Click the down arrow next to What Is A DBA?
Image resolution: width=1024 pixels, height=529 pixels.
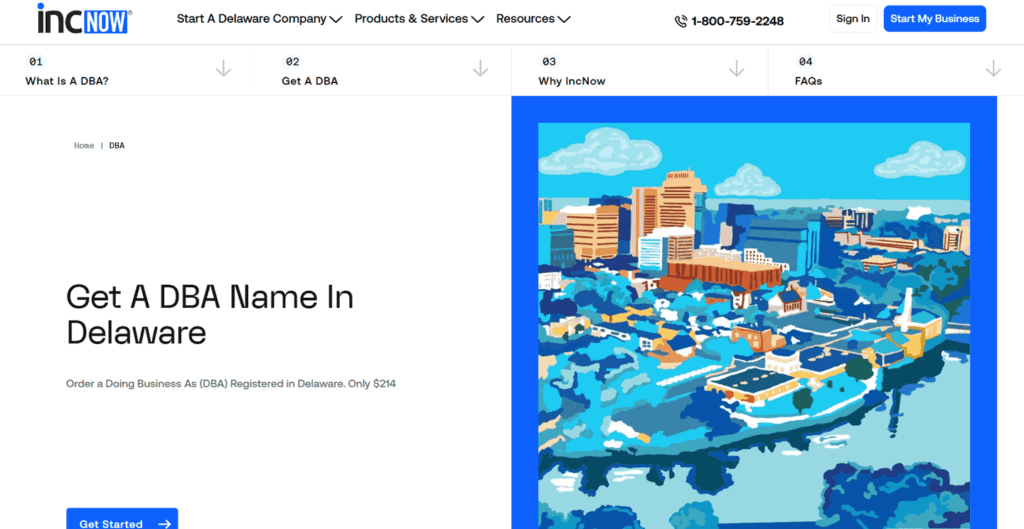223,69
